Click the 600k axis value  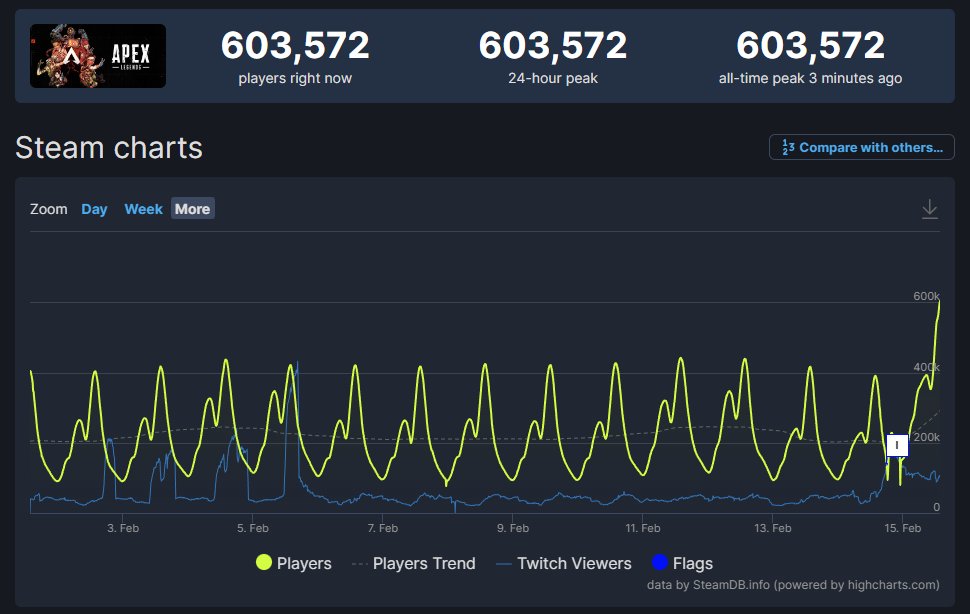pos(926,296)
